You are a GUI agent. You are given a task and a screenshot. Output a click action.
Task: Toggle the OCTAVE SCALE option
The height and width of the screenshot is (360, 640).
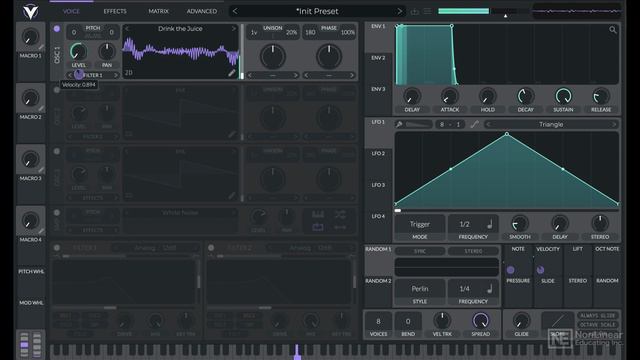click(x=598, y=325)
